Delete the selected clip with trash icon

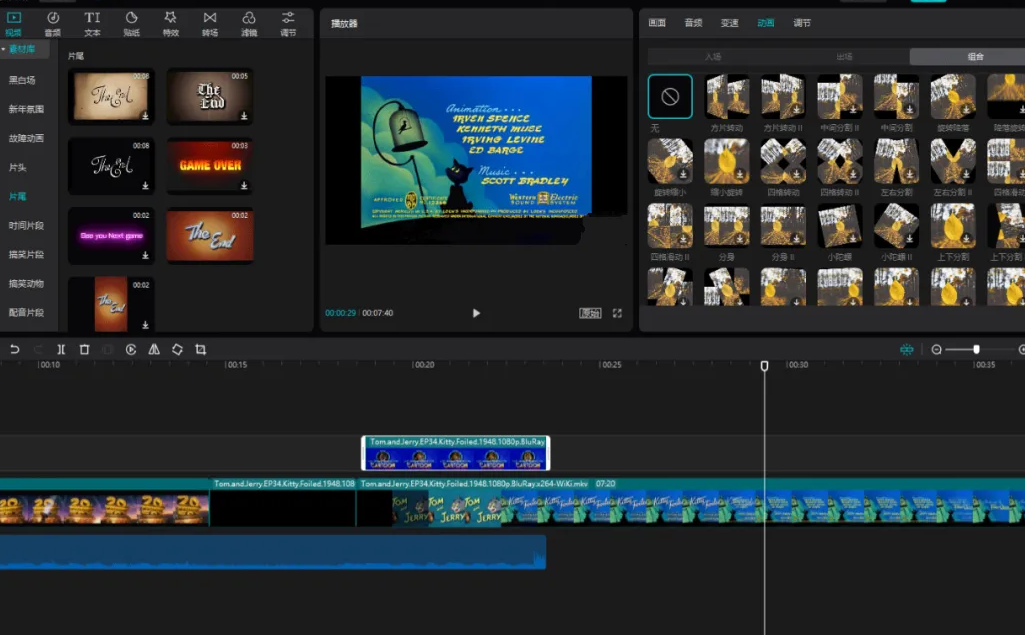coord(84,350)
